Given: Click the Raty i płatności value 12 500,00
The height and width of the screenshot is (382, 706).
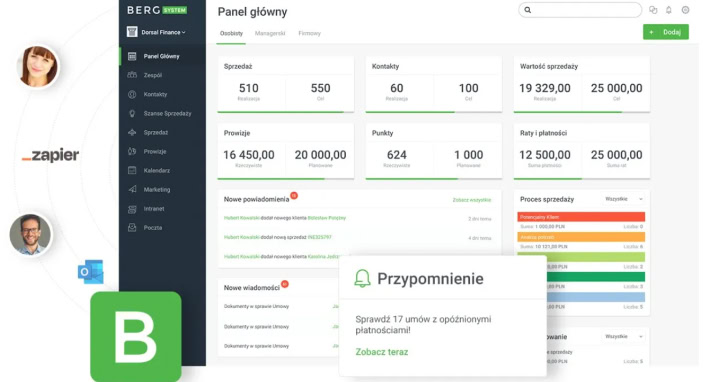Looking at the screenshot, I should [545, 155].
